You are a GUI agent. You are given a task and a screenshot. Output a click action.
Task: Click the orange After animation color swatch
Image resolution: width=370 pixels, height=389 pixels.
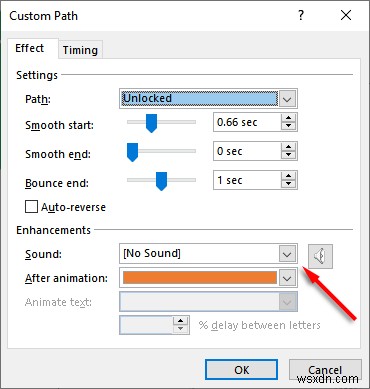click(x=200, y=278)
